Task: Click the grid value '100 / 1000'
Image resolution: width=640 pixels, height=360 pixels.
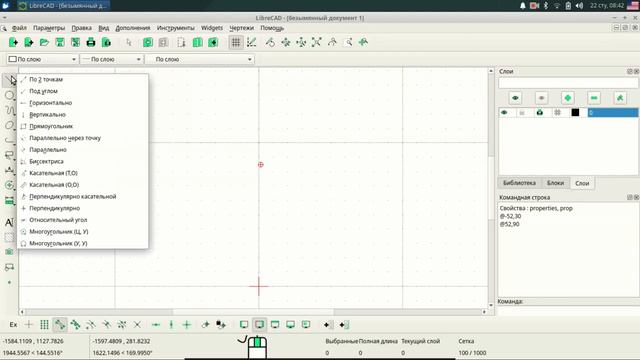Action: pos(472,353)
